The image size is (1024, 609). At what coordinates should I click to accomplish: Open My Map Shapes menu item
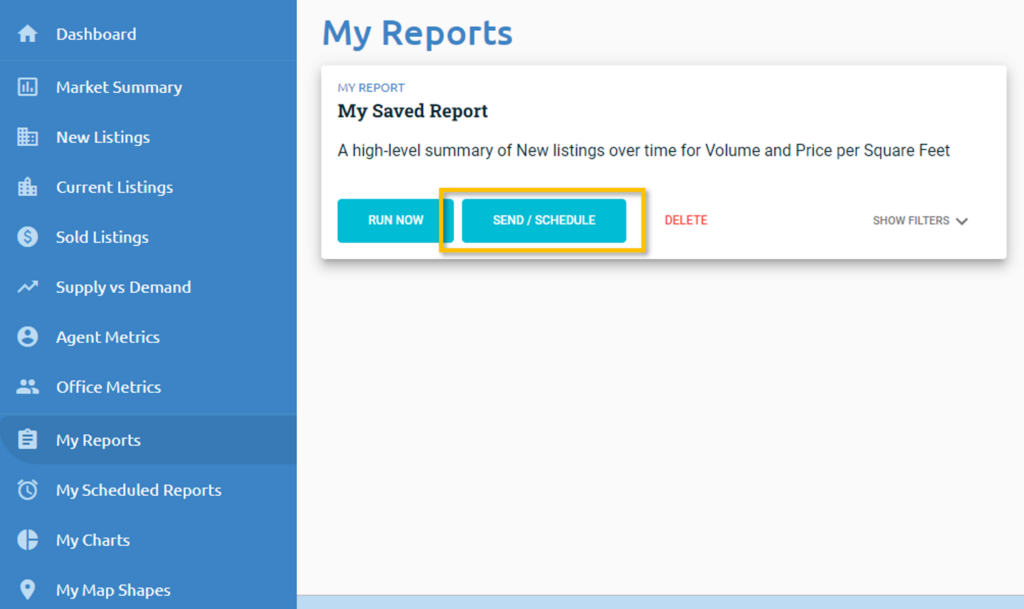pyautogui.click(x=113, y=590)
